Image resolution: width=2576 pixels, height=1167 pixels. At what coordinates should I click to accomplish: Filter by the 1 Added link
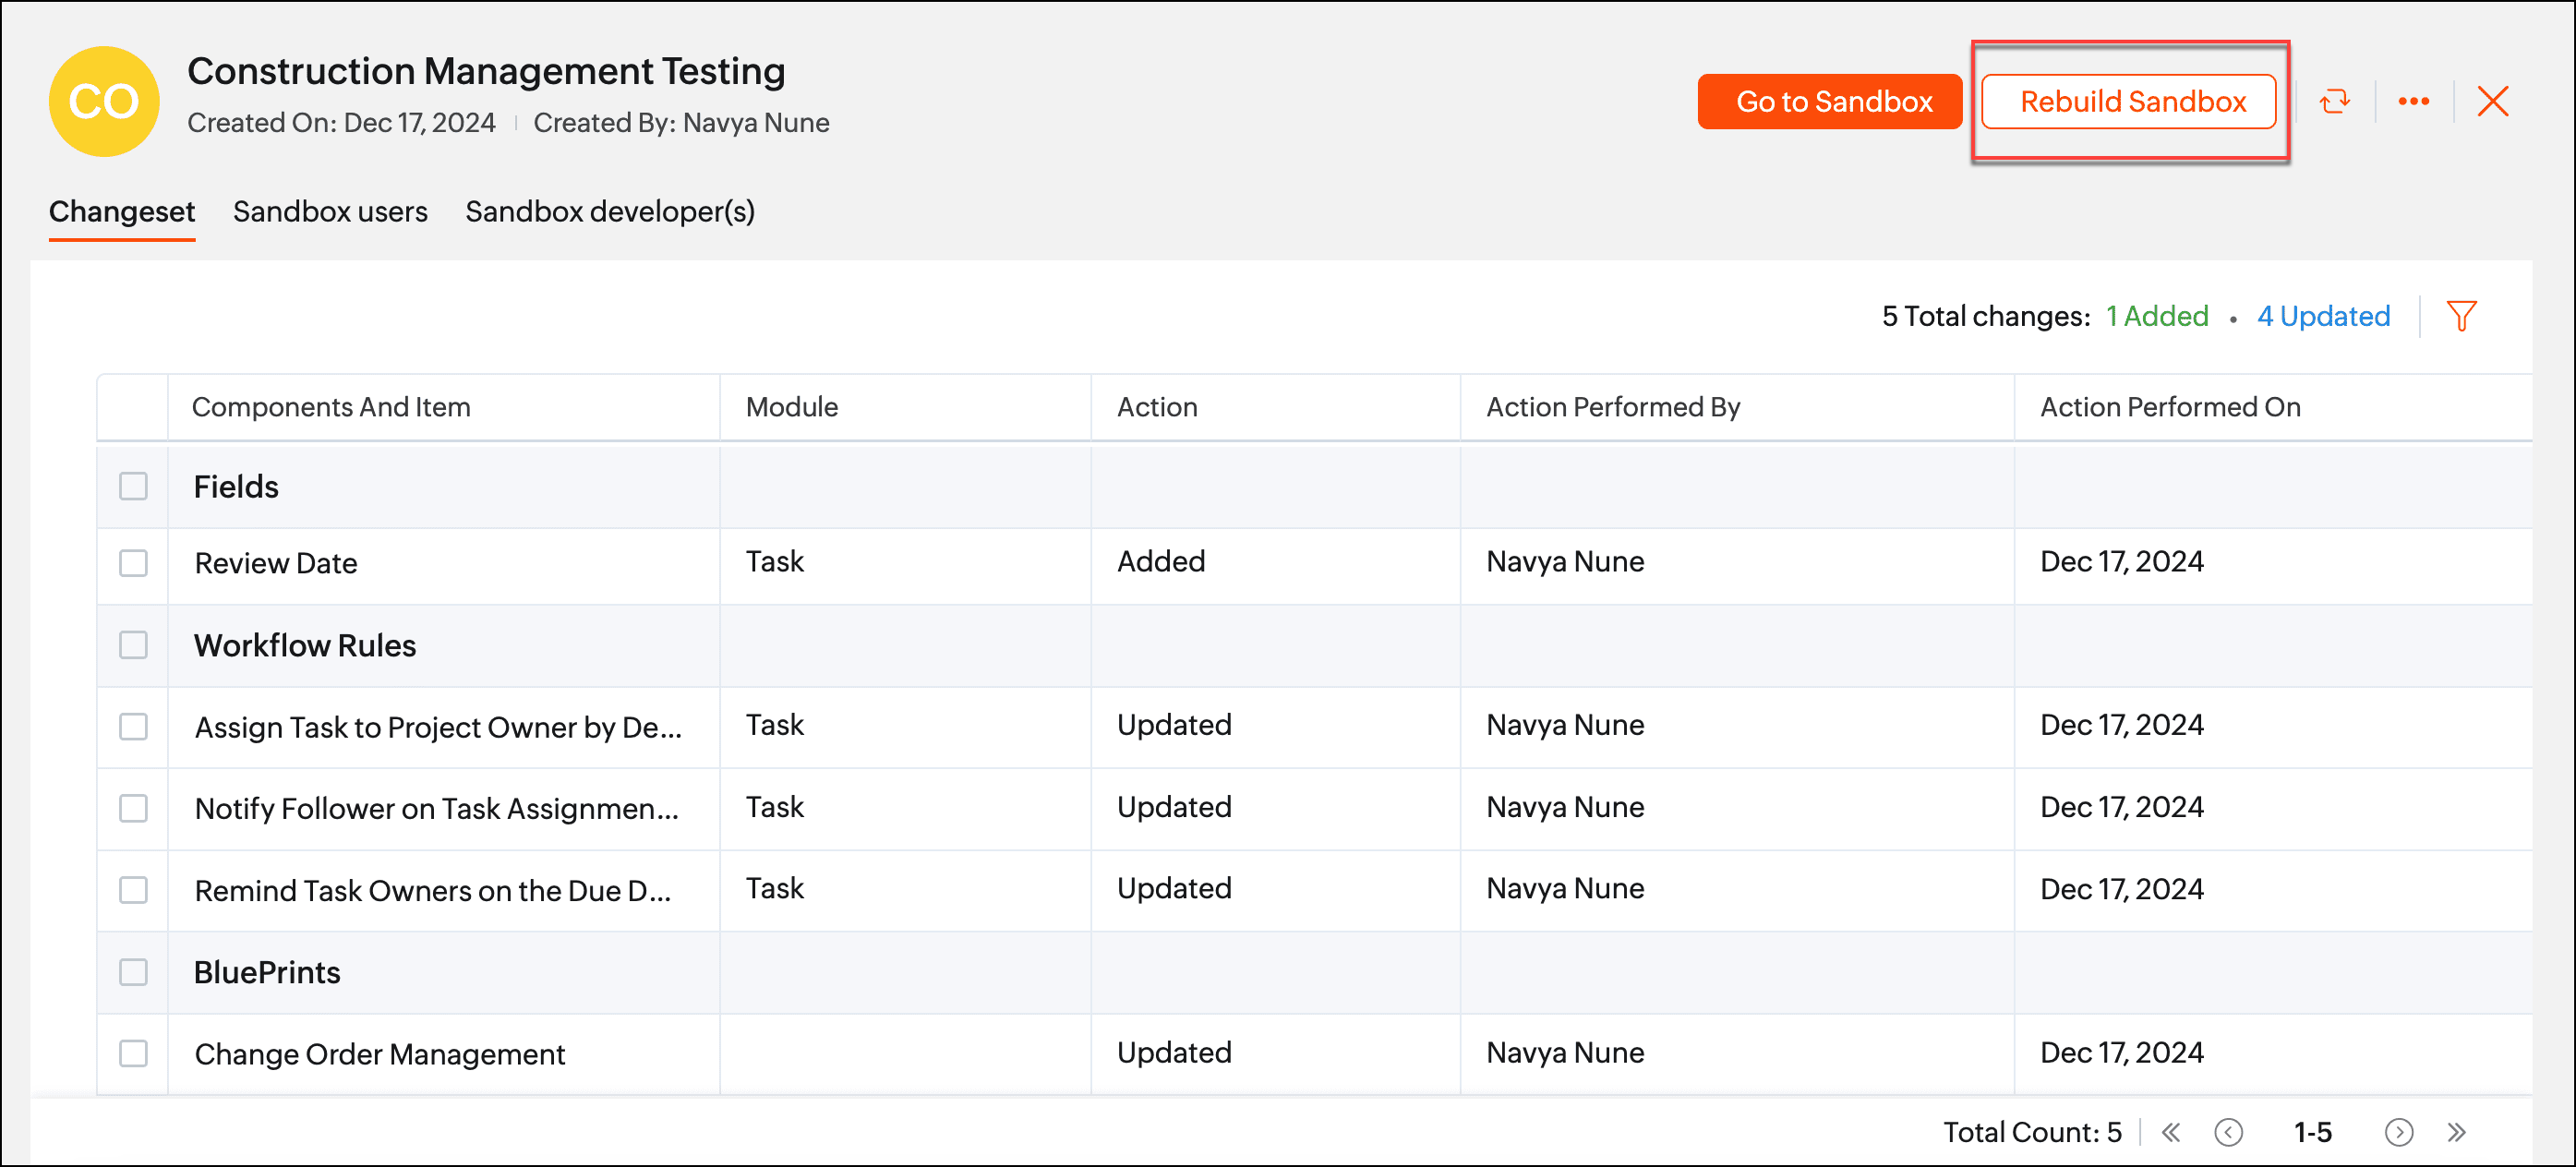point(2157,316)
